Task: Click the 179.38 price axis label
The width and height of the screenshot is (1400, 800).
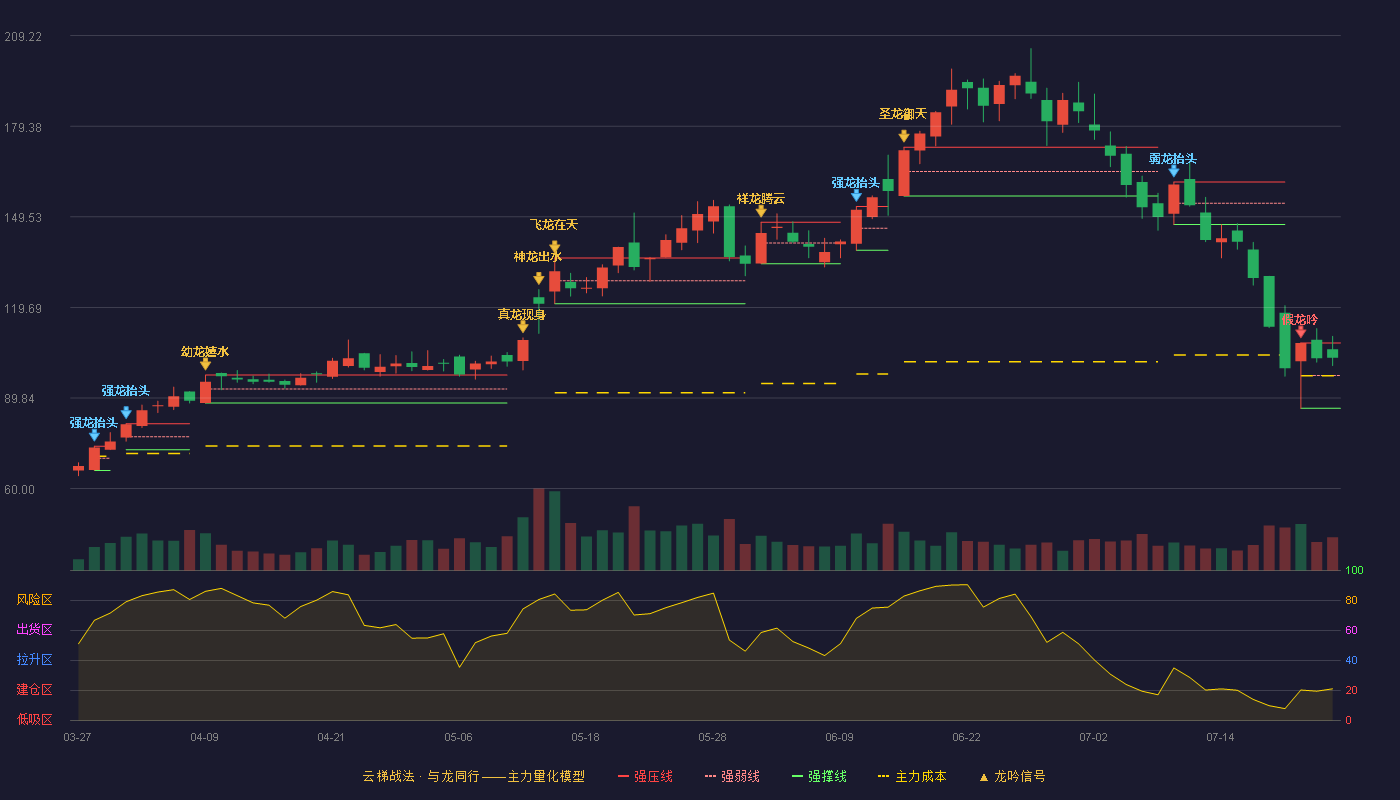Action: 23,127
